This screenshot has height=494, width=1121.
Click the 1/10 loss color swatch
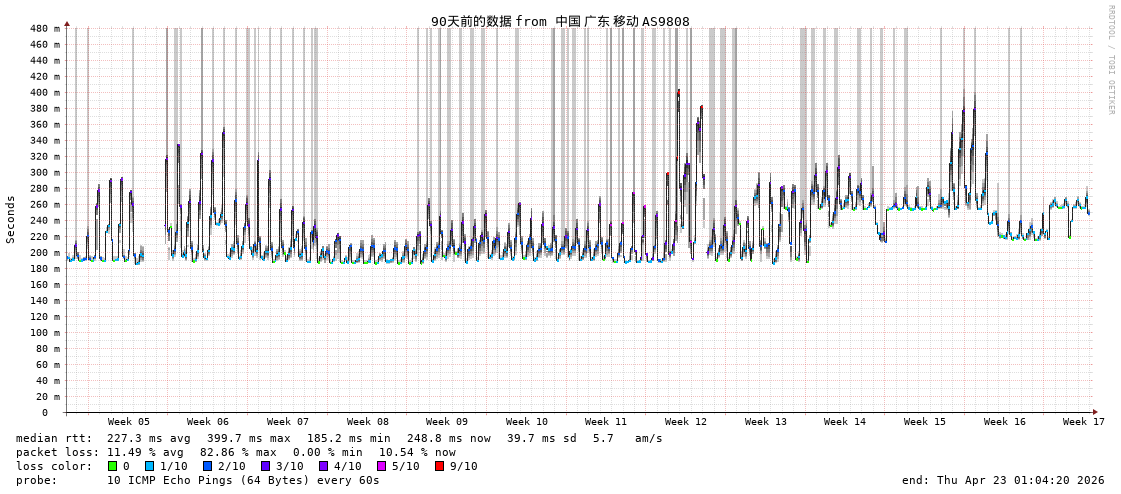pos(150,466)
